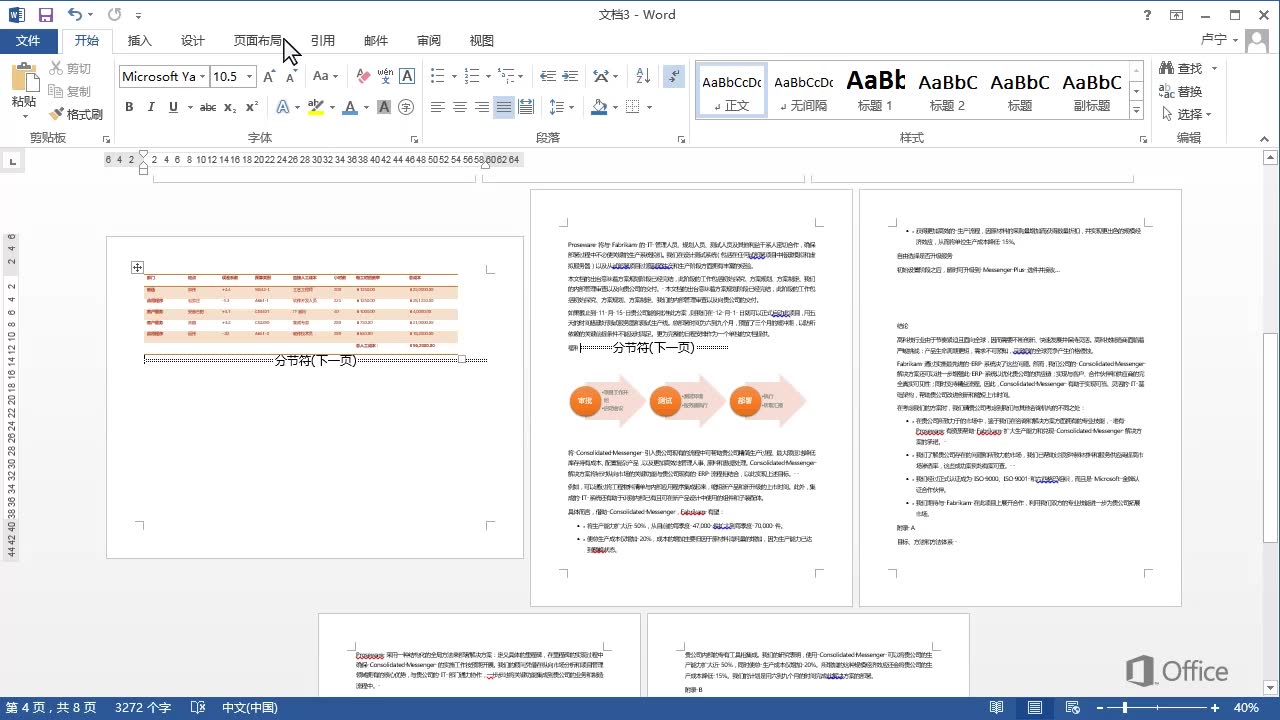Center the paragraph text
The height and width of the screenshot is (720, 1280).
click(460, 107)
